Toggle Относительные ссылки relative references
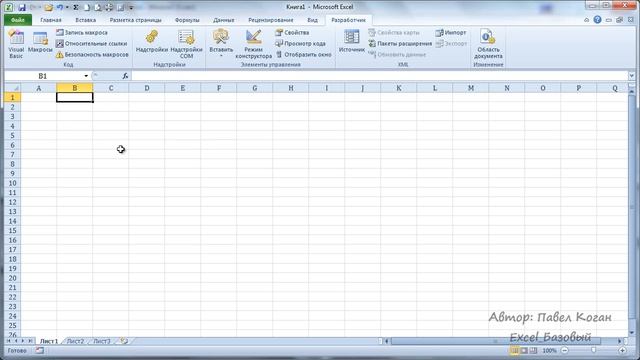 91,43
